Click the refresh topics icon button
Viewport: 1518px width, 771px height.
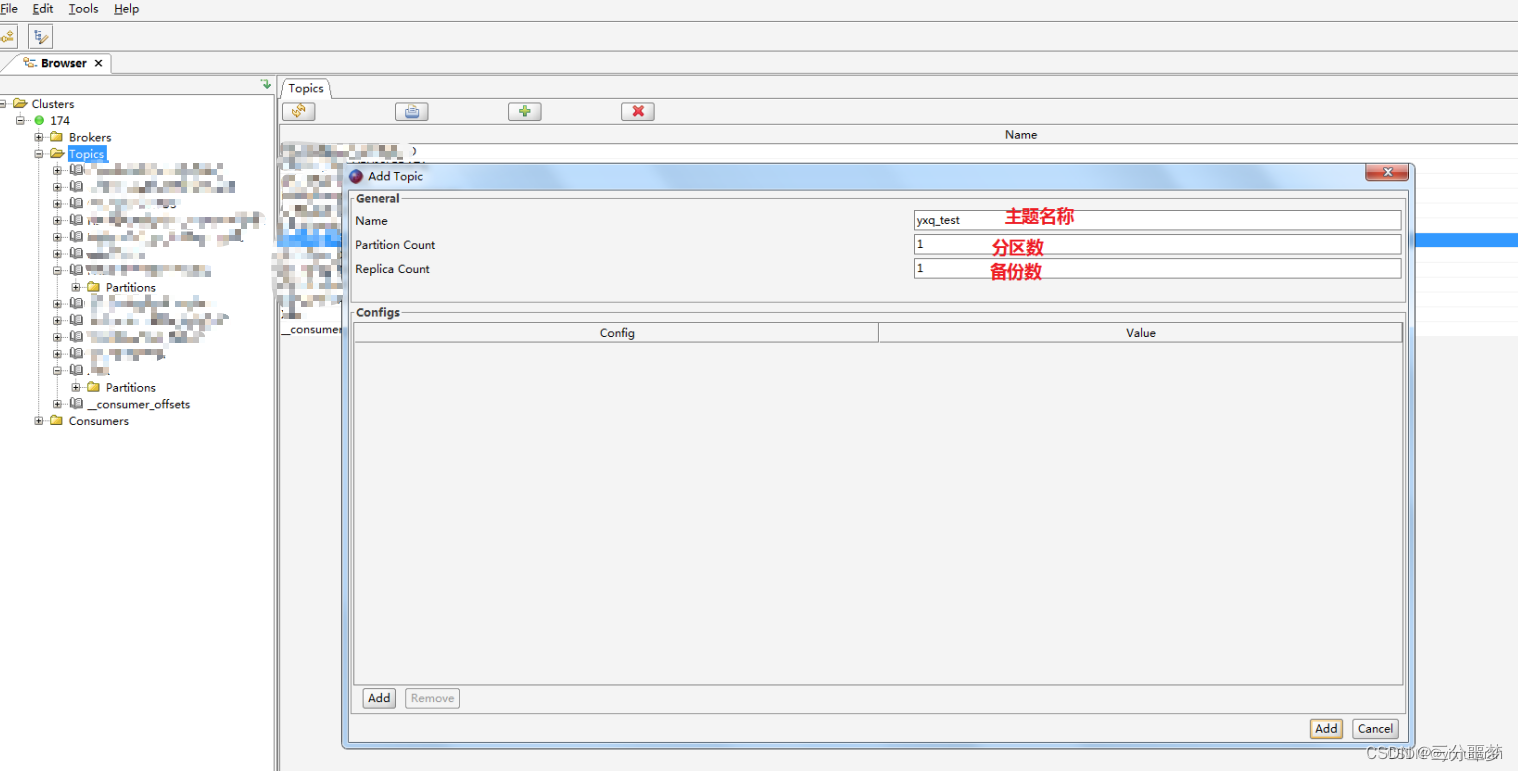tap(298, 112)
